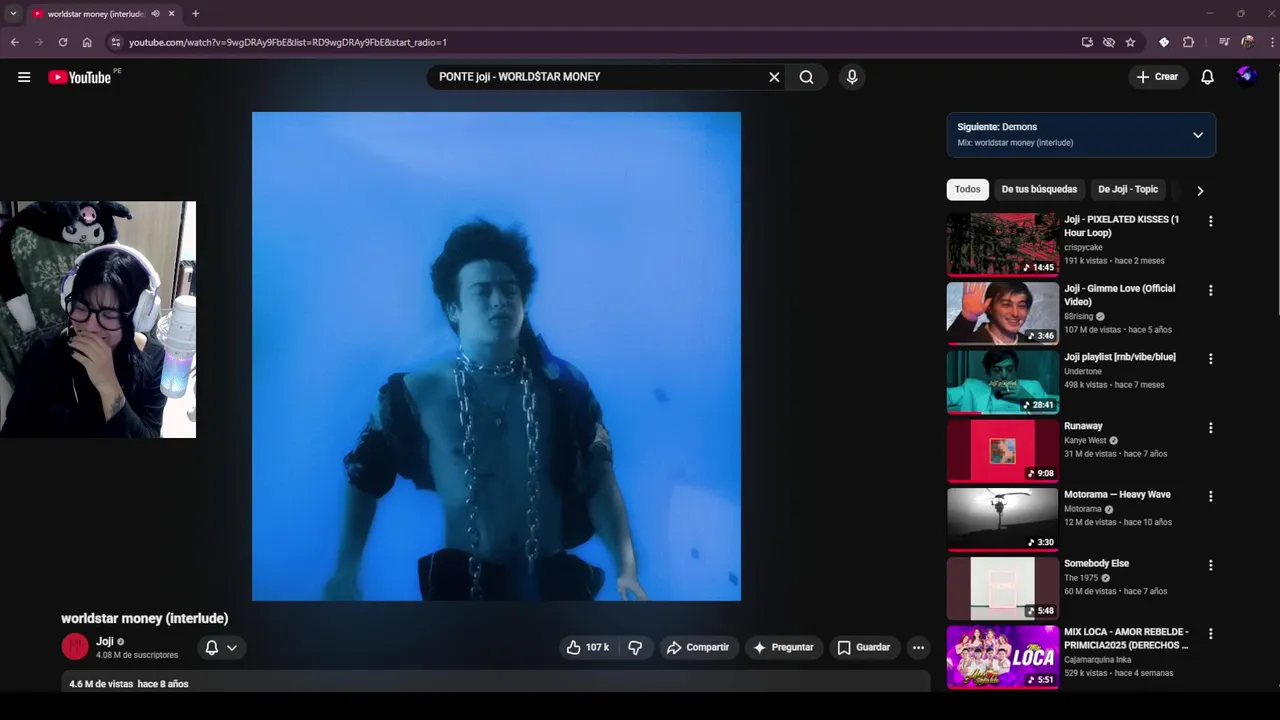
Task: Open tab search dropdown arrow
Action: (13, 14)
